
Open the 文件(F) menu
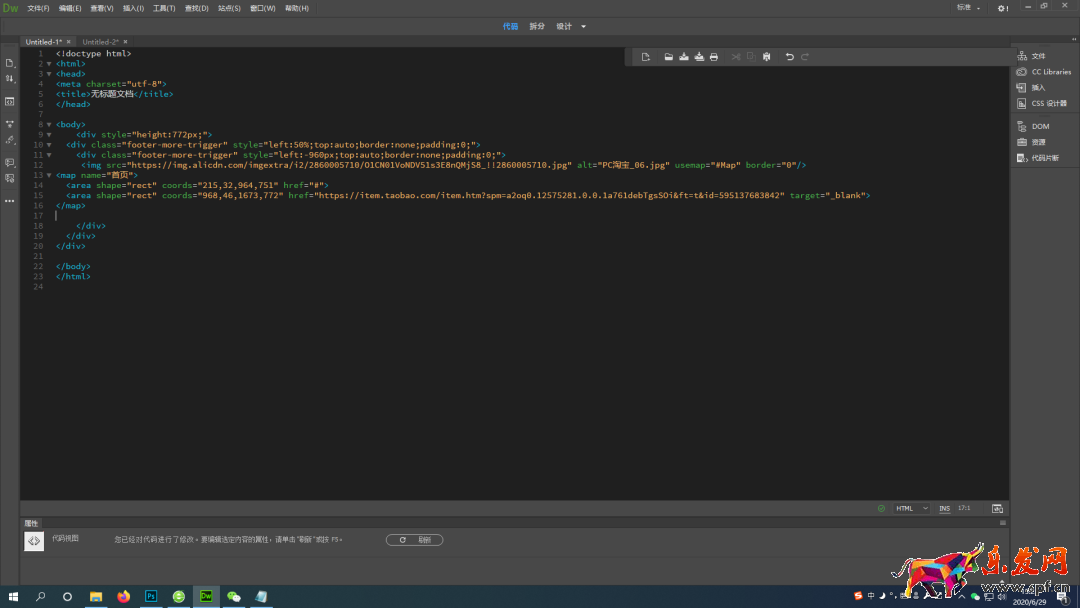tap(38, 8)
